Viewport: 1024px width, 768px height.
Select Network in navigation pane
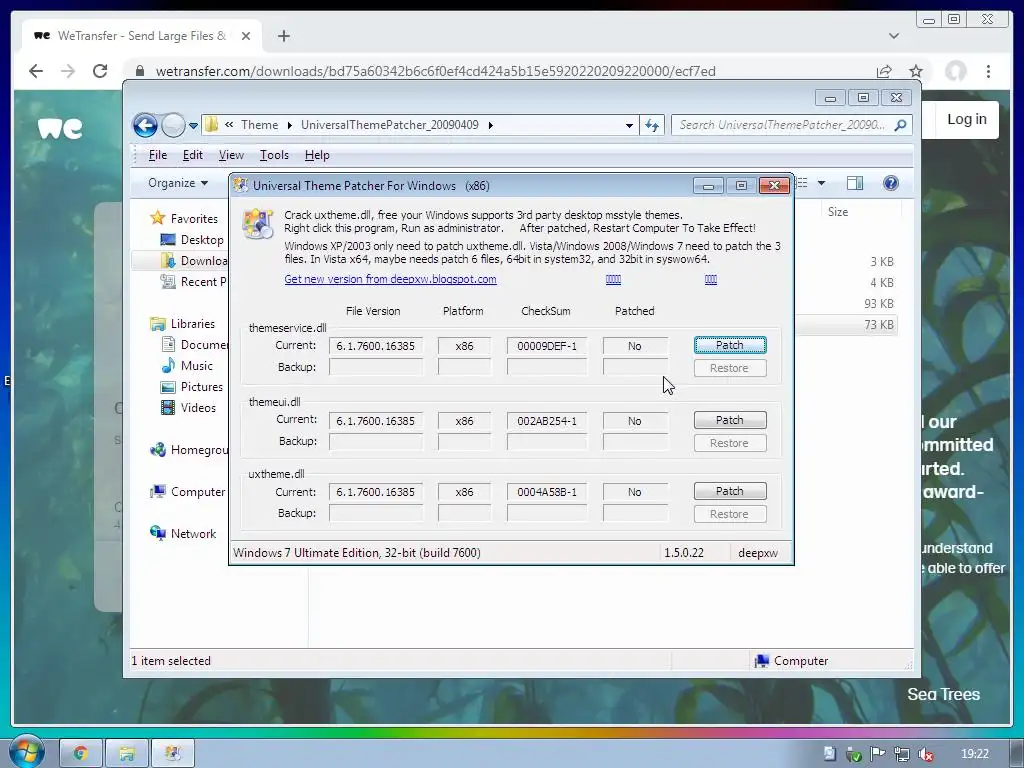[193, 534]
